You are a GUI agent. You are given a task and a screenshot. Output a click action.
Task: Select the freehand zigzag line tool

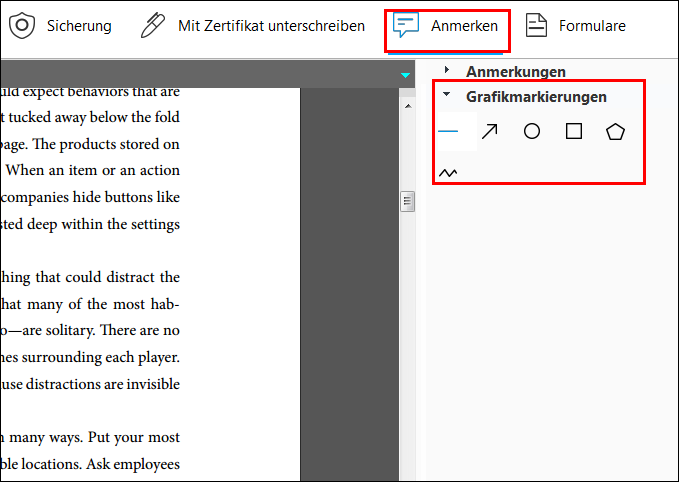click(448, 173)
